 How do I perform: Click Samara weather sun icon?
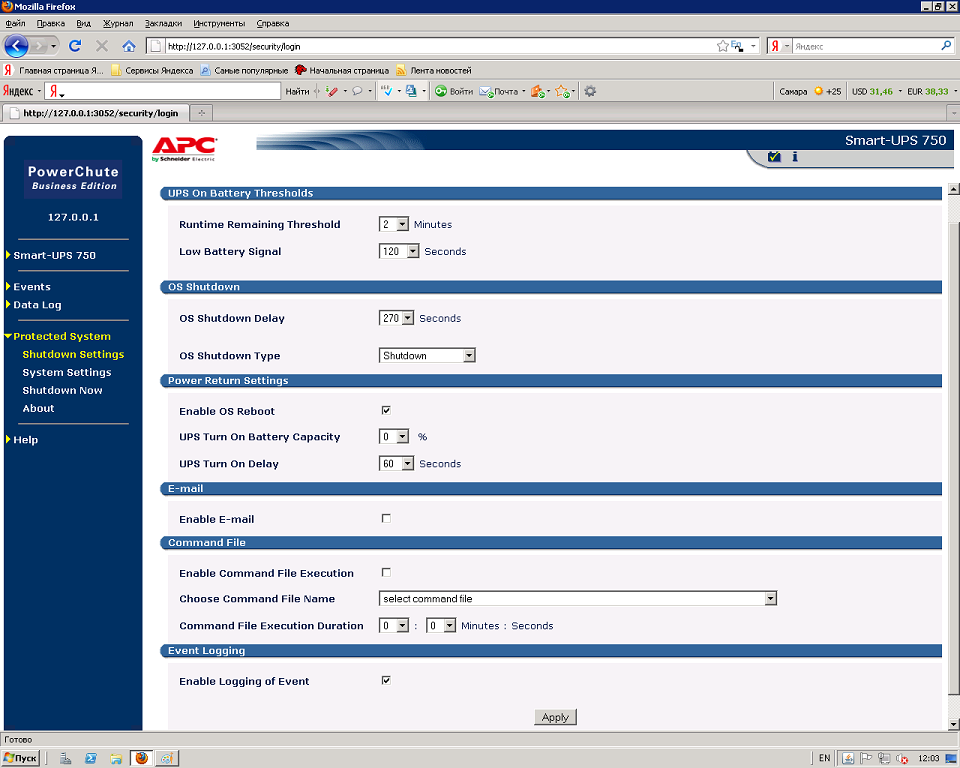(818, 91)
